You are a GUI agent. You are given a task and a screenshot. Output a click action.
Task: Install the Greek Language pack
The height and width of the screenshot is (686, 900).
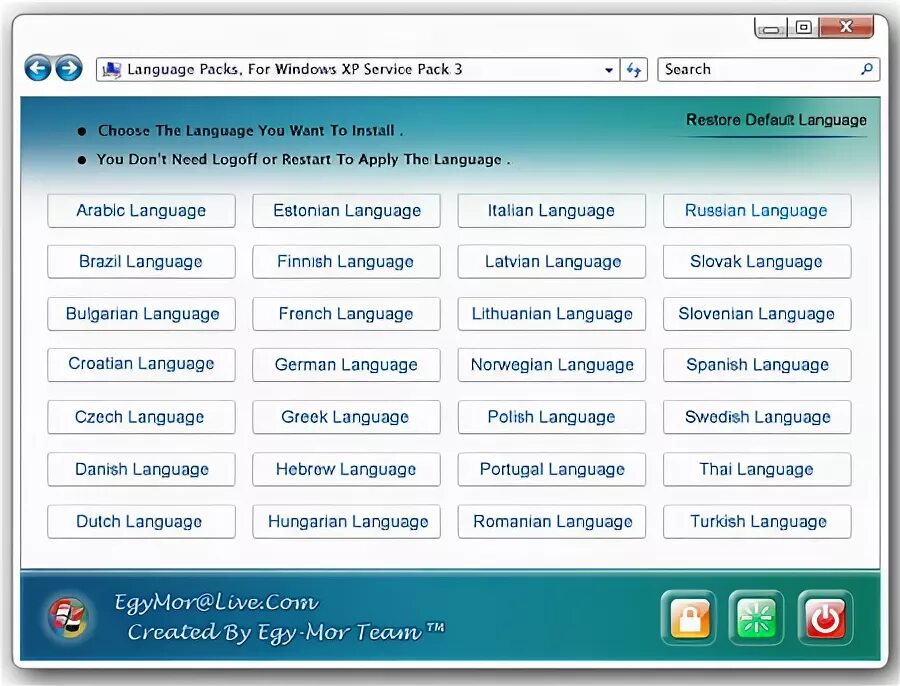(x=347, y=417)
